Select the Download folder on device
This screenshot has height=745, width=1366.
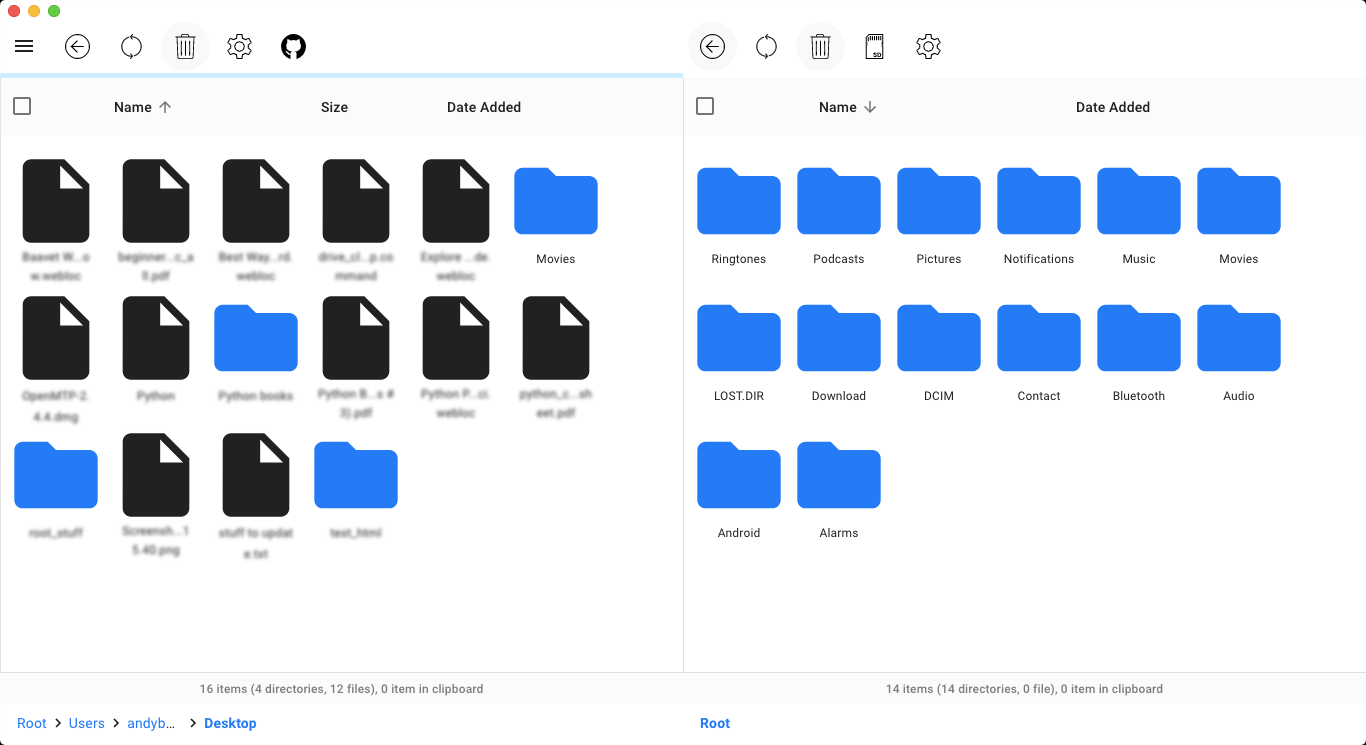tap(838, 340)
